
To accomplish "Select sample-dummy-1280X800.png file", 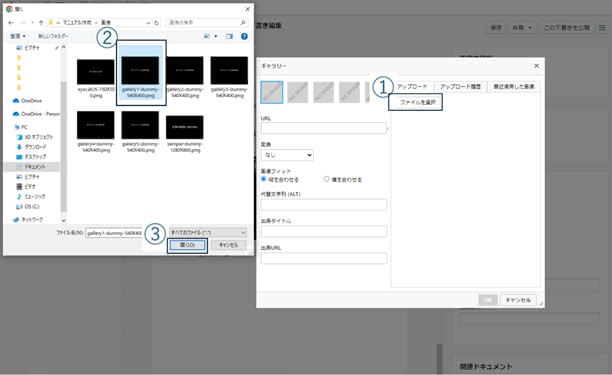I will [x=185, y=134].
